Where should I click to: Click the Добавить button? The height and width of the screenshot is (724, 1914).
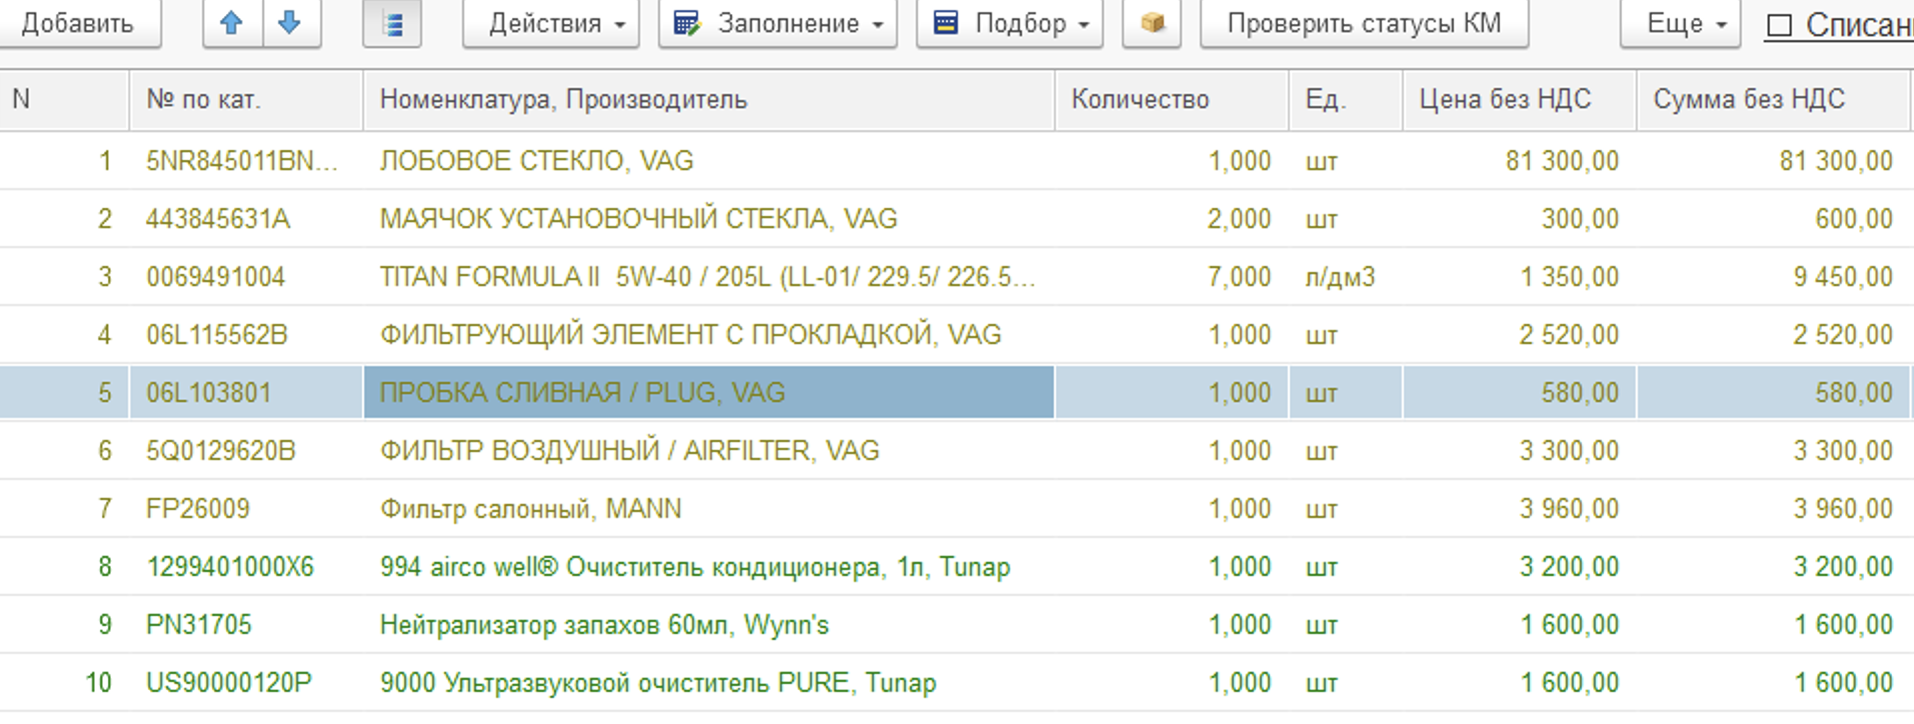pyautogui.click(x=78, y=23)
